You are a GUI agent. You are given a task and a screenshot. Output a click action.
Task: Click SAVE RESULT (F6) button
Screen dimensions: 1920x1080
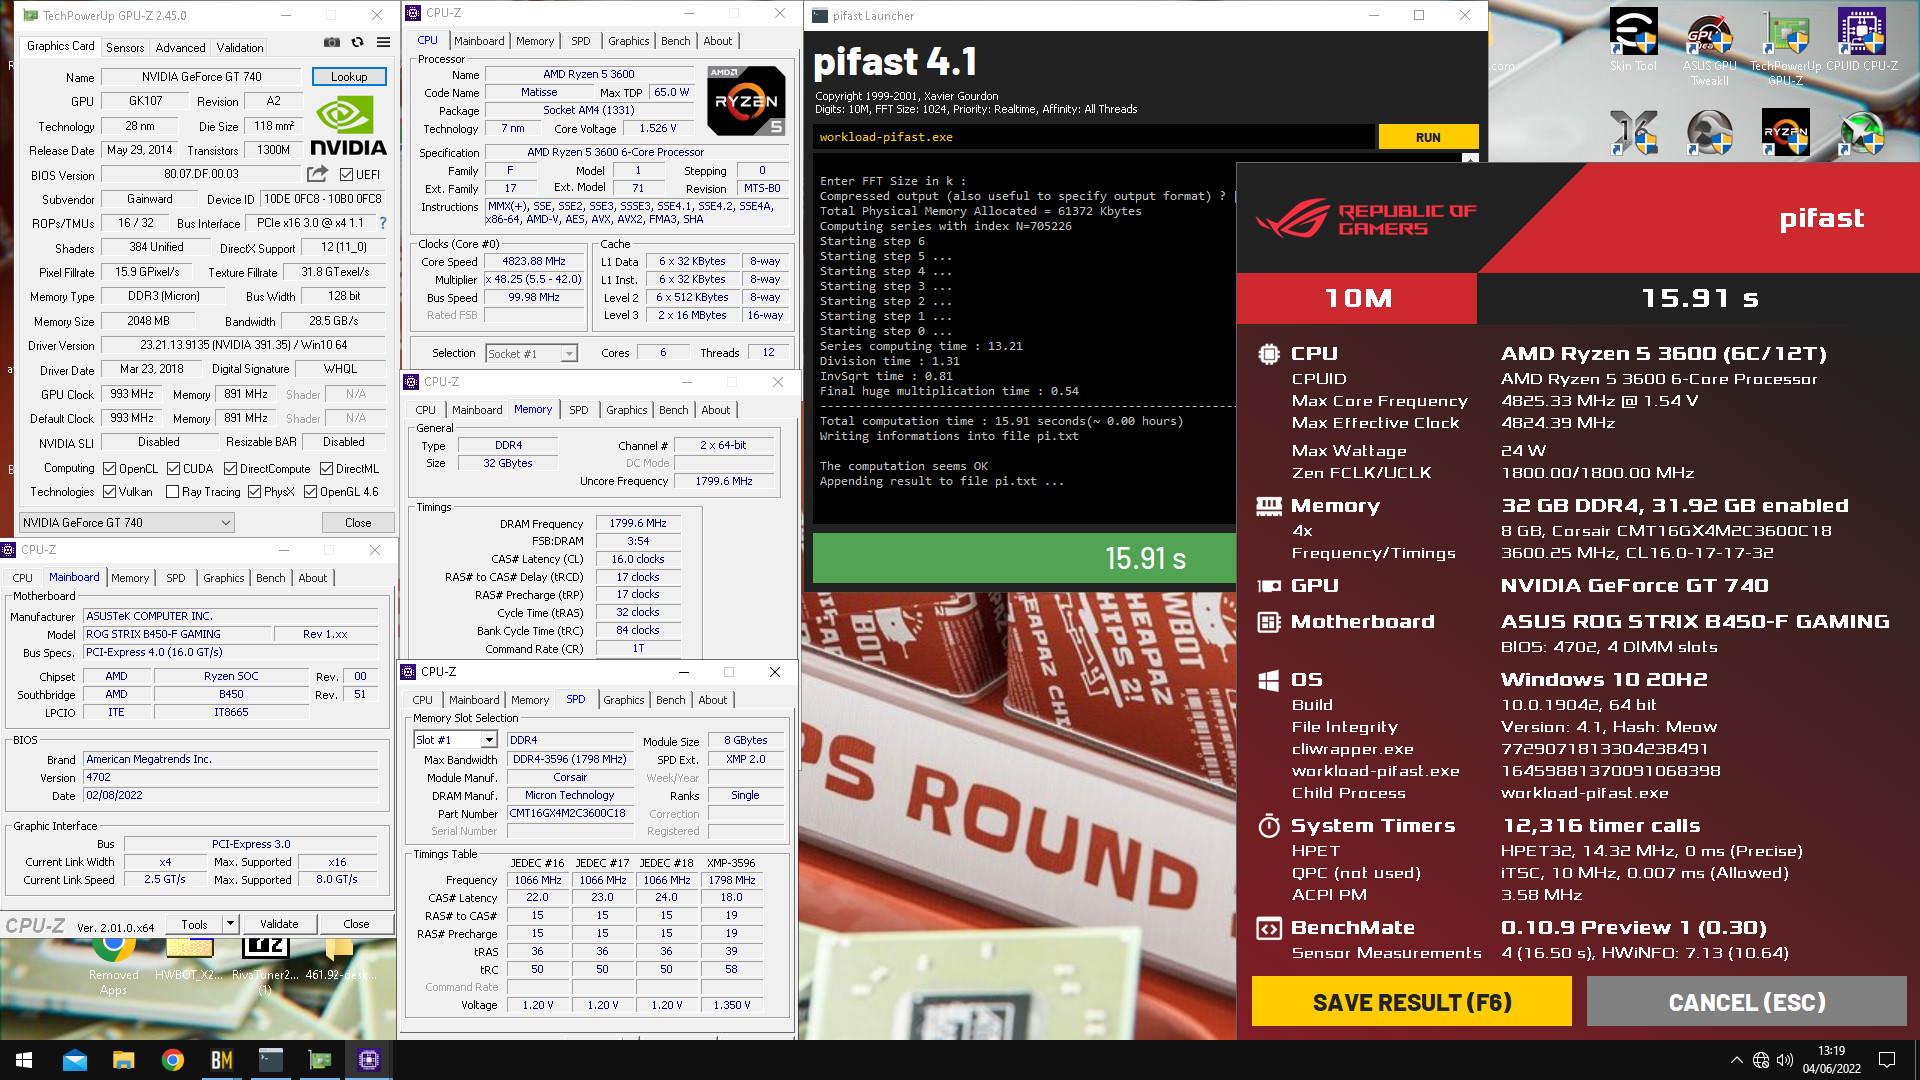(1412, 1002)
